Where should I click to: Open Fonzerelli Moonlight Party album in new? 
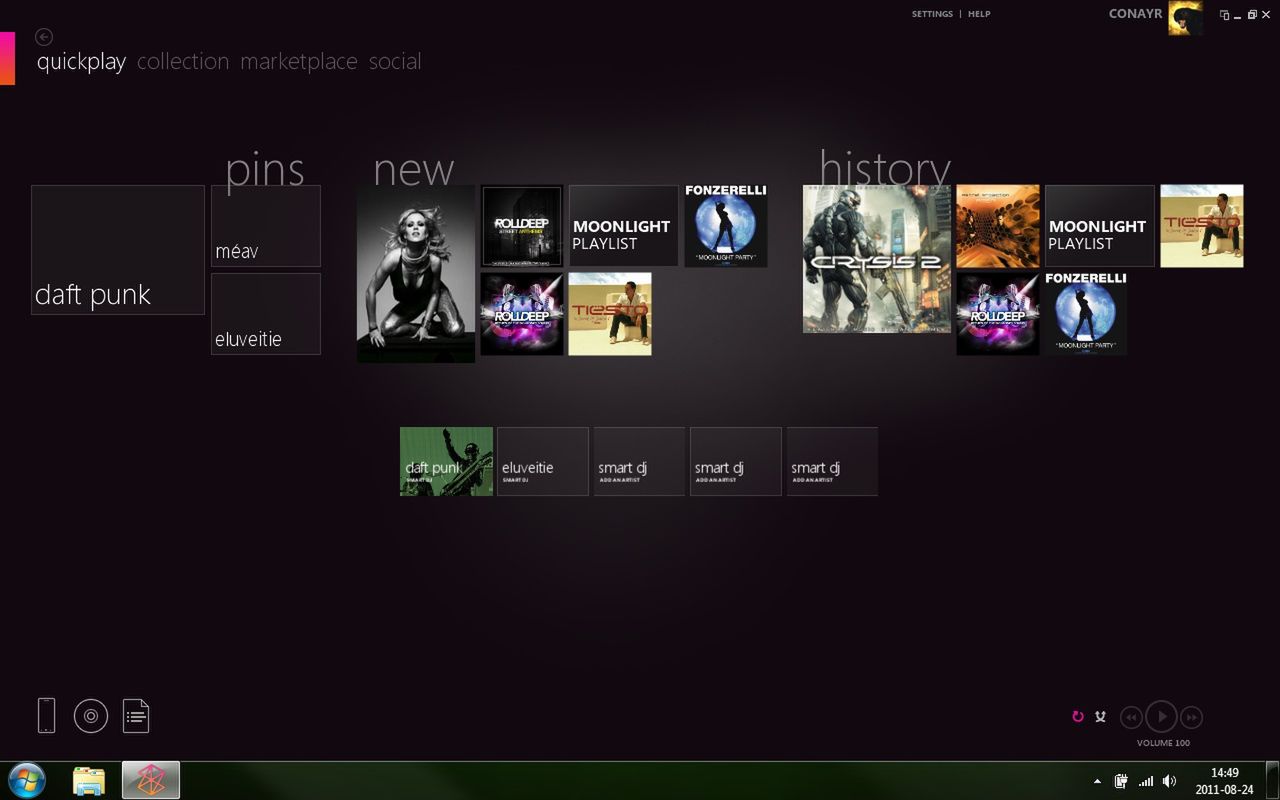(726, 226)
